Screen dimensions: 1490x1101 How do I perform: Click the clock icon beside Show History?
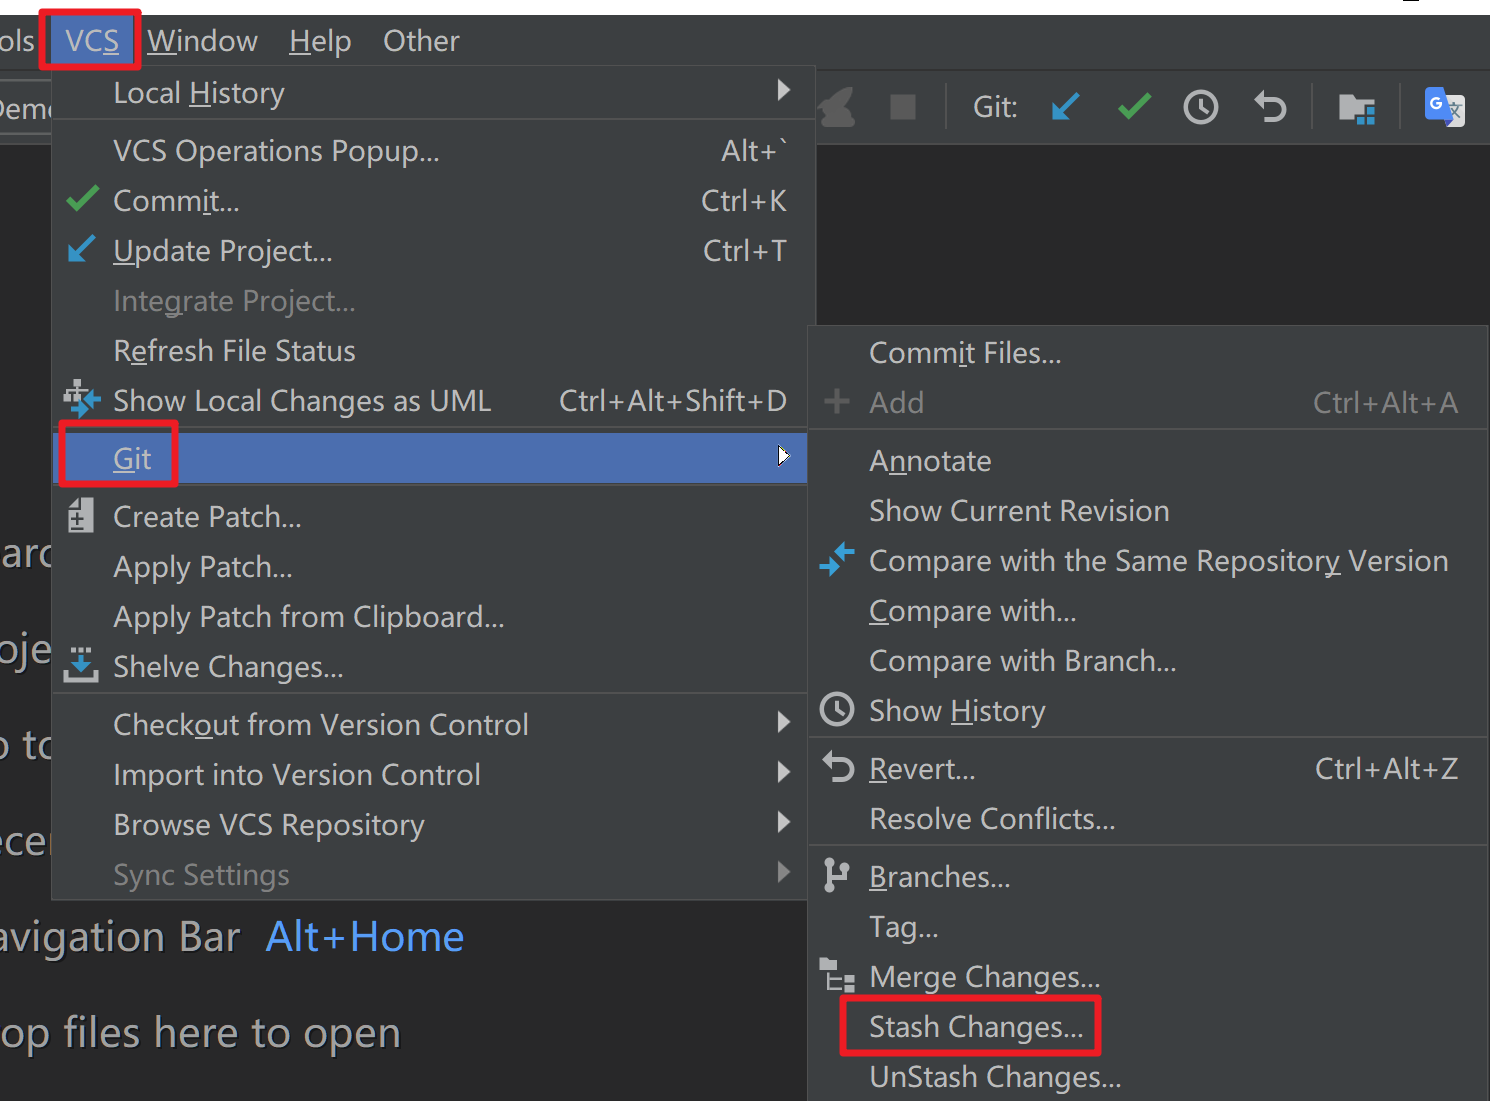[x=837, y=709]
